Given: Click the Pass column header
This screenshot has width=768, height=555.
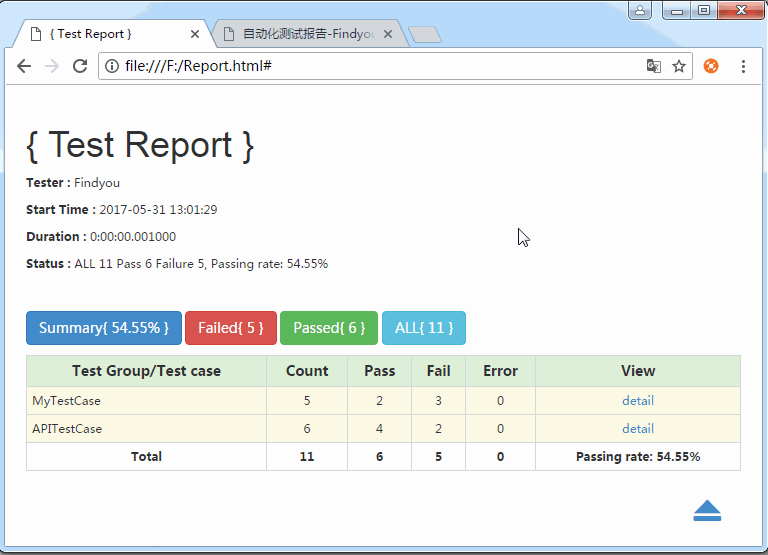Looking at the screenshot, I should [380, 371].
